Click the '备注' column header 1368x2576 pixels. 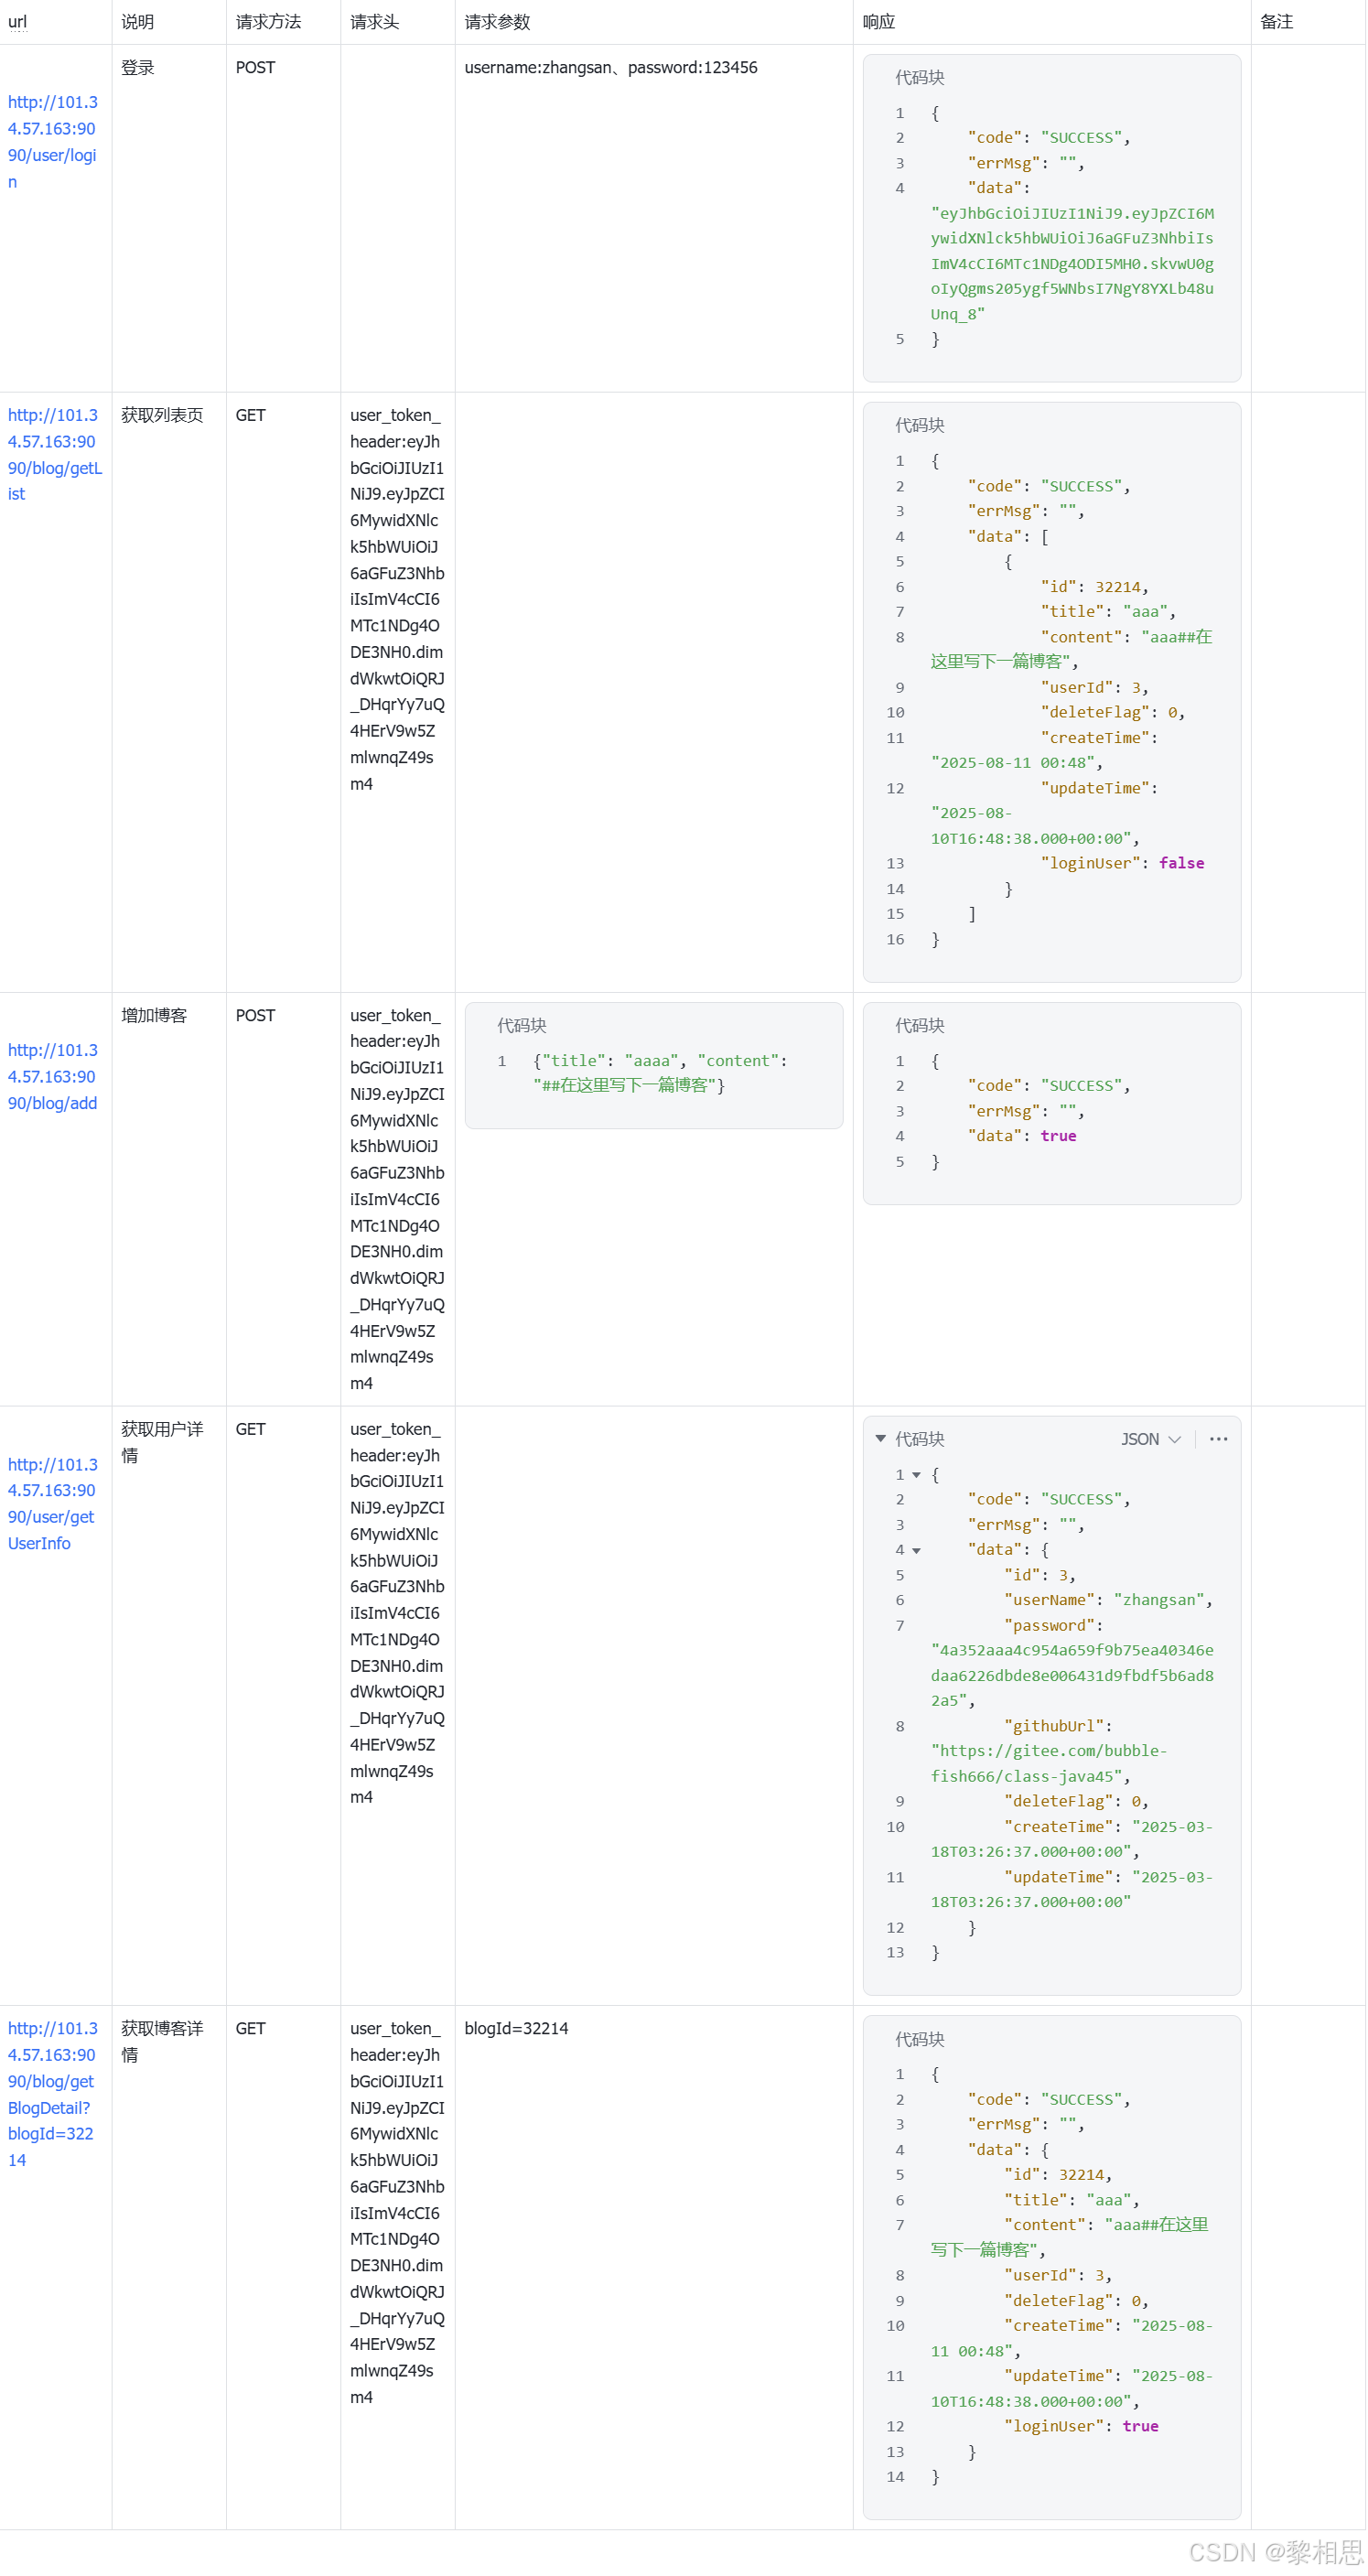tap(1276, 21)
